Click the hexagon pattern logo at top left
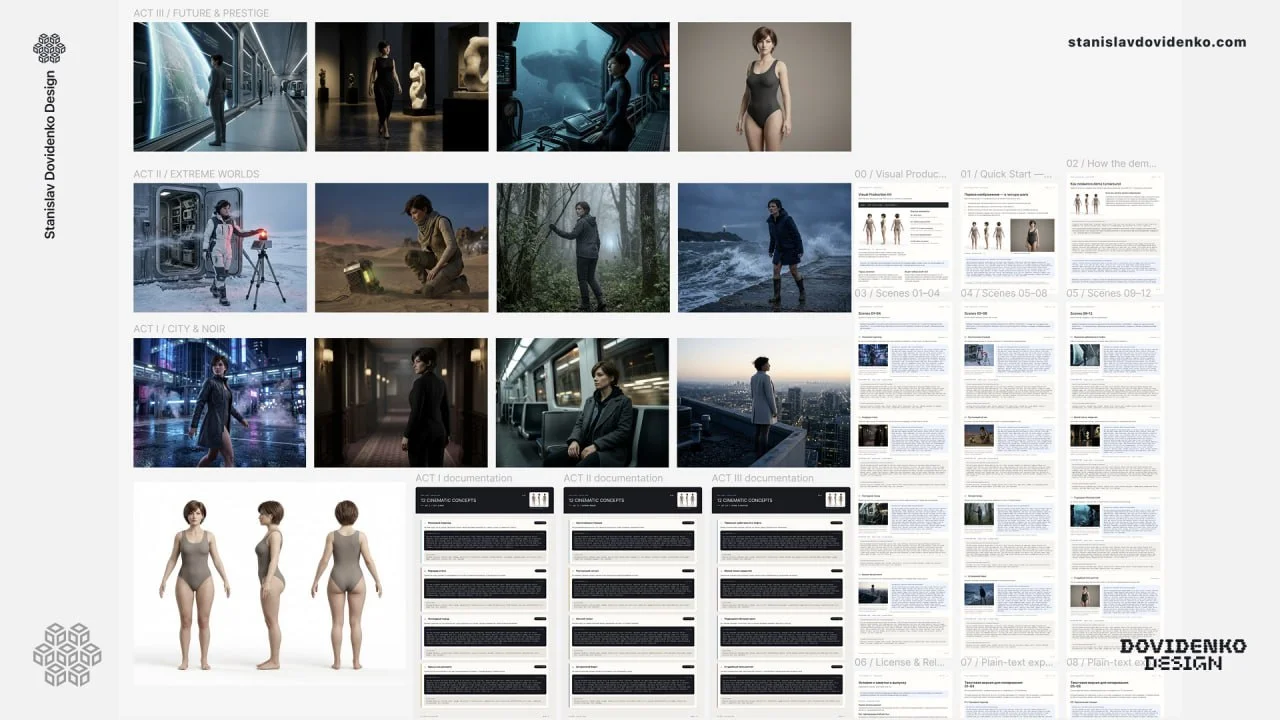The height and width of the screenshot is (720, 1280). [x=49, y=48]
